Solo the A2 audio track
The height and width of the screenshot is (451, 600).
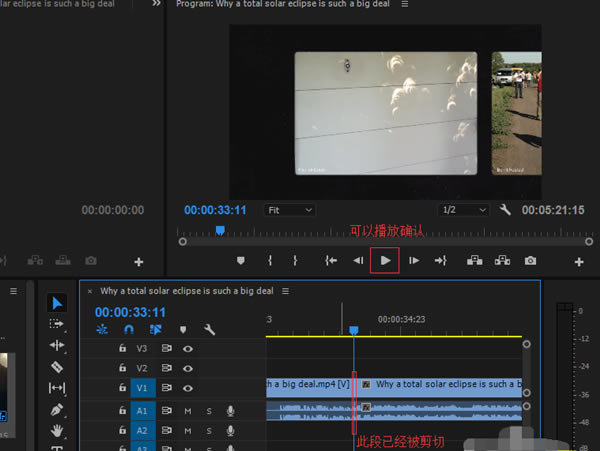[209, 430]
